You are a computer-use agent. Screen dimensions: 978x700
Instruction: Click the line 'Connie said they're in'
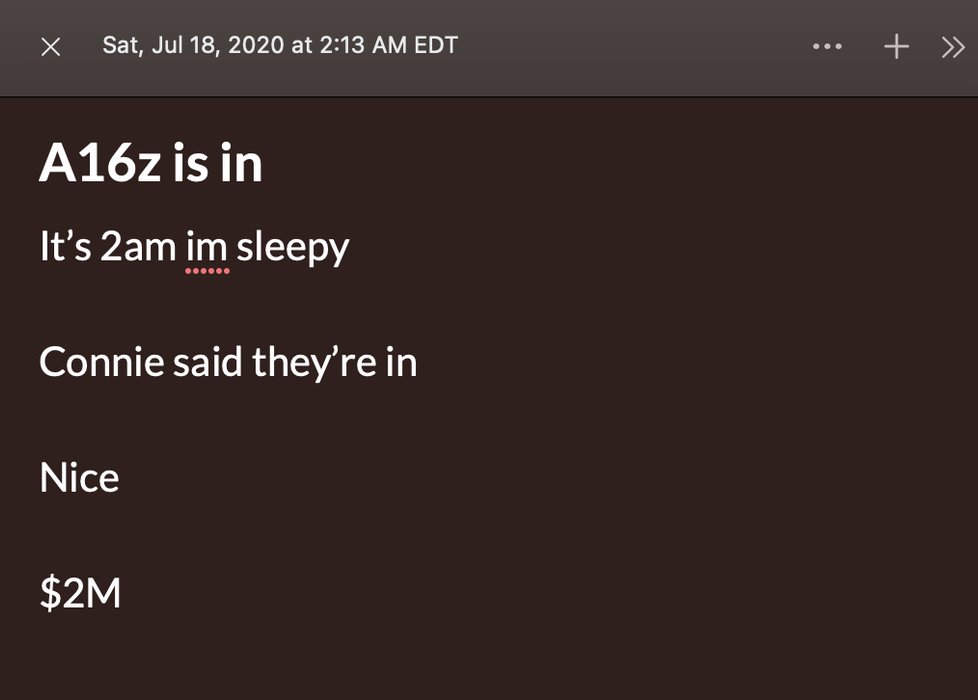coord(228,362)
